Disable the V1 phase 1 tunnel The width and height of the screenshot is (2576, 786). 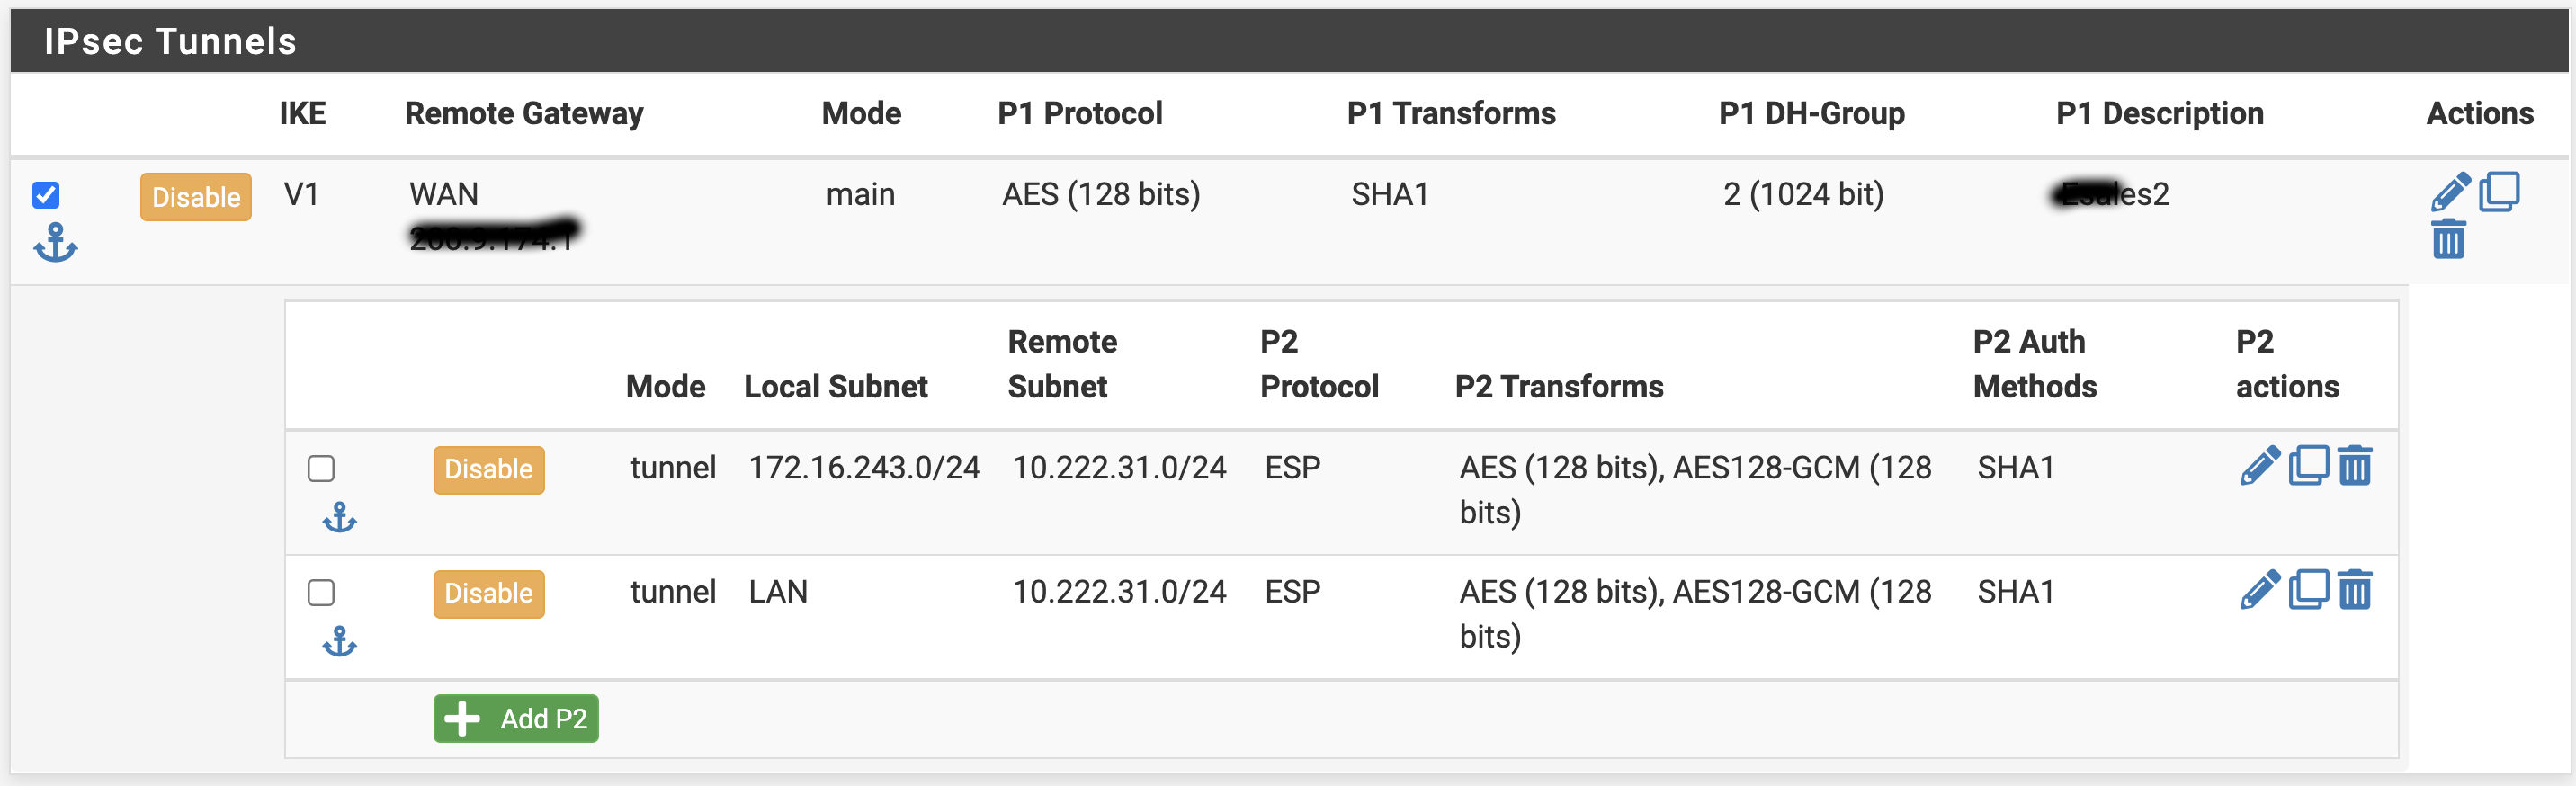point(195,197)
